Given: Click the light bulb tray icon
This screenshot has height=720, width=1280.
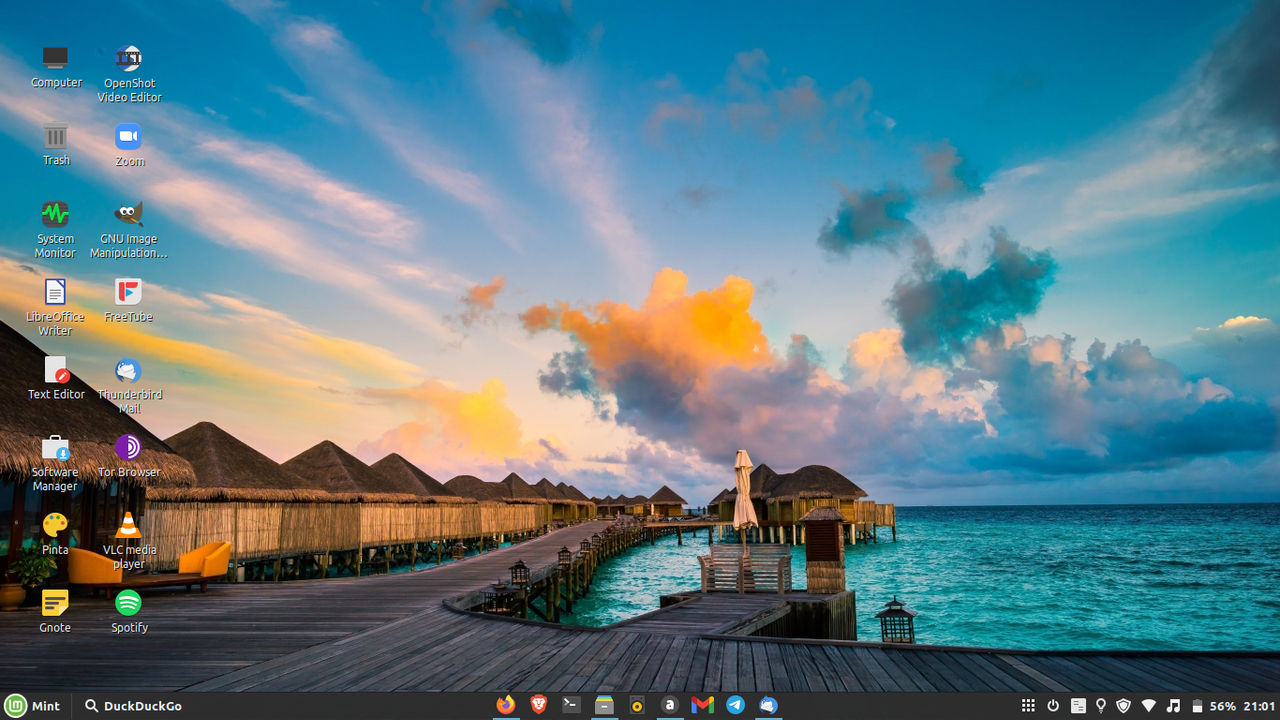Looking at the screenshot, I should [x=1101, y=706].
